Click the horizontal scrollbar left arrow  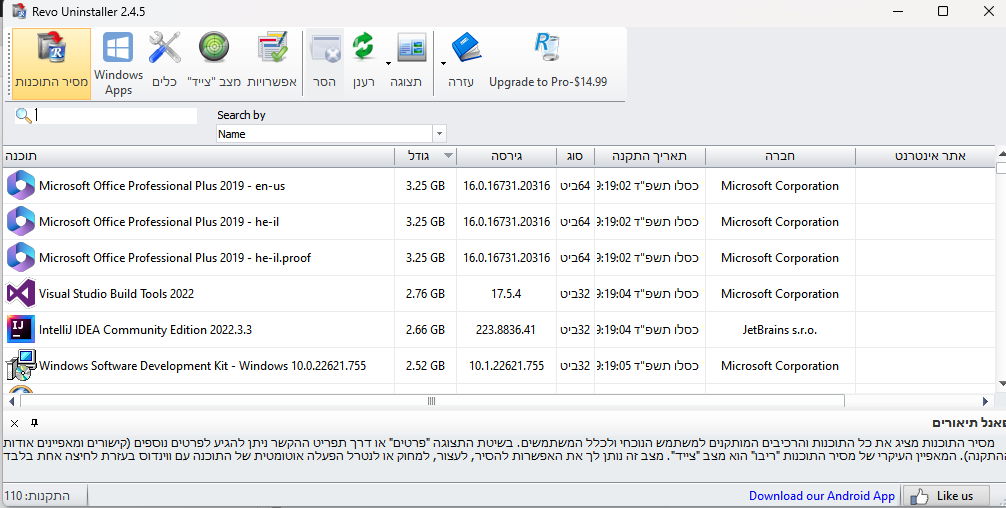tap(11, 401)
